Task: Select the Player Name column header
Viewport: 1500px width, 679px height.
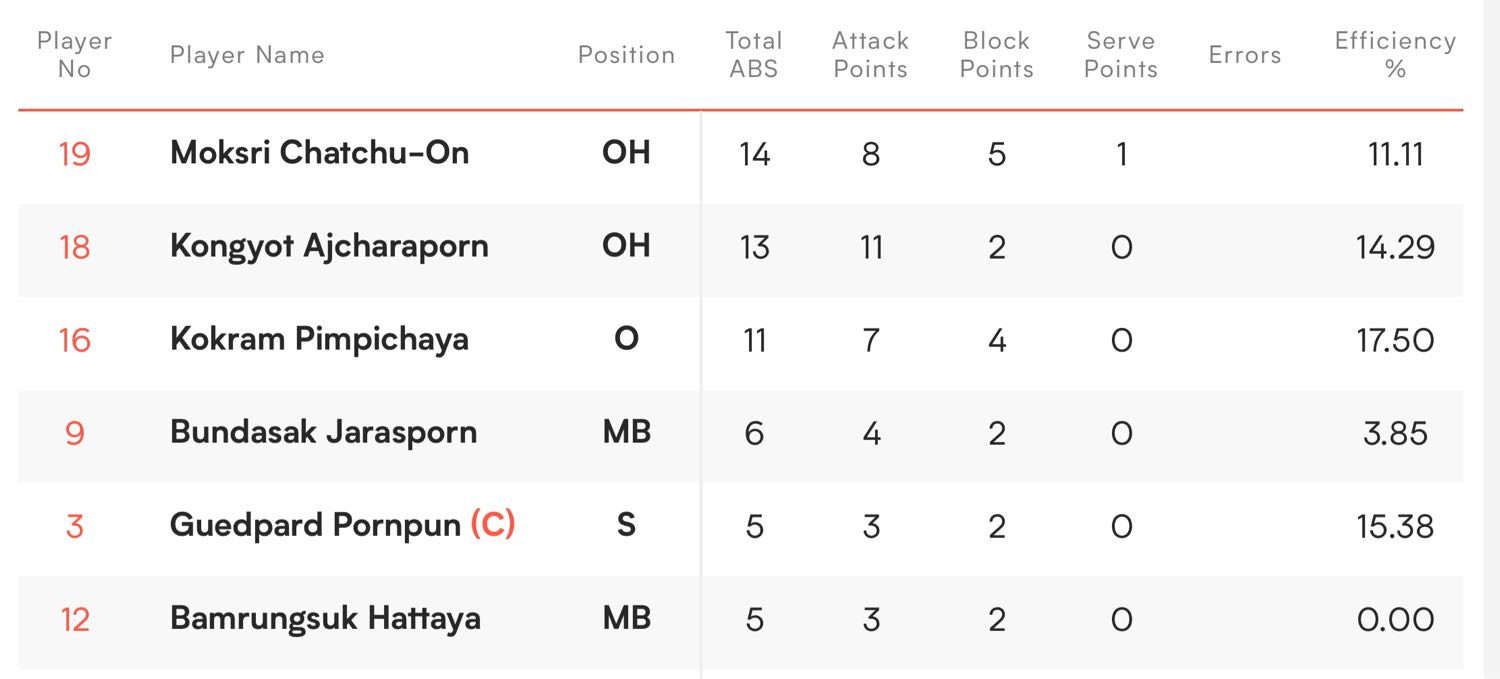Action: pyautogui.click(x=247, y=55)
